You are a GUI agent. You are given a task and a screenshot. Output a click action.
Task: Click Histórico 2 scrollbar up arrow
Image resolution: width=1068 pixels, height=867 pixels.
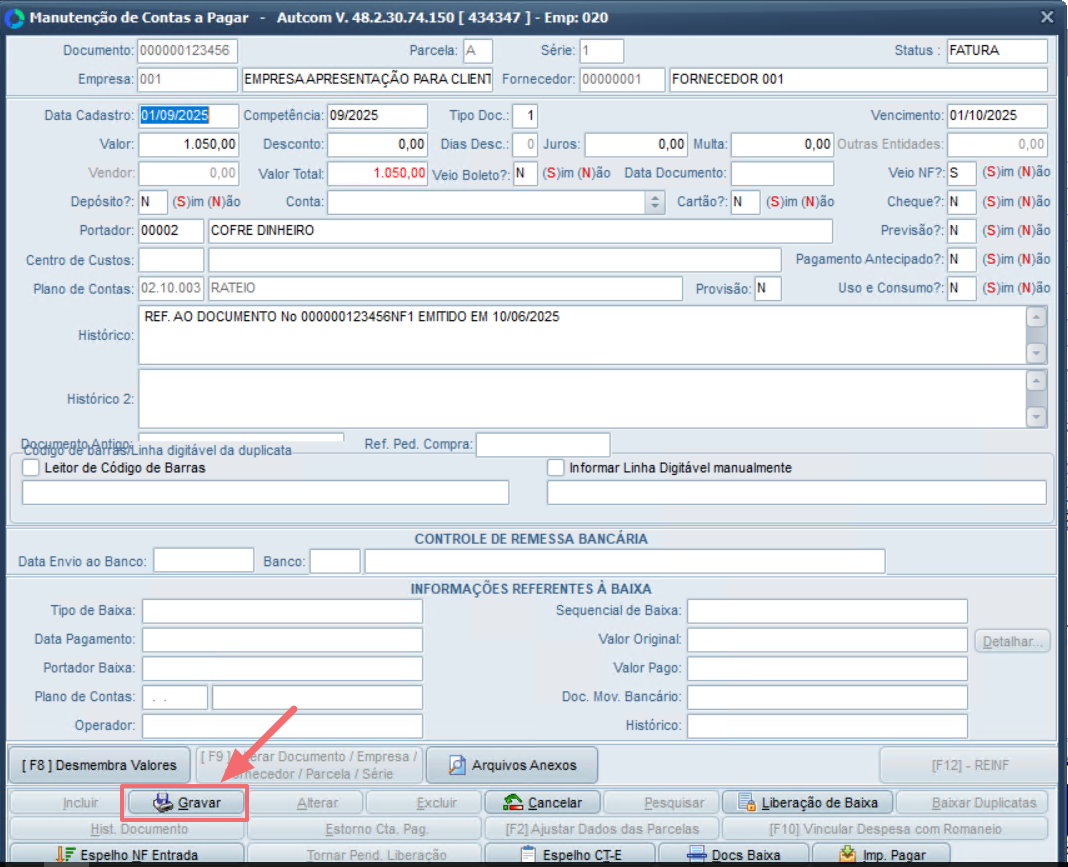1036,381
